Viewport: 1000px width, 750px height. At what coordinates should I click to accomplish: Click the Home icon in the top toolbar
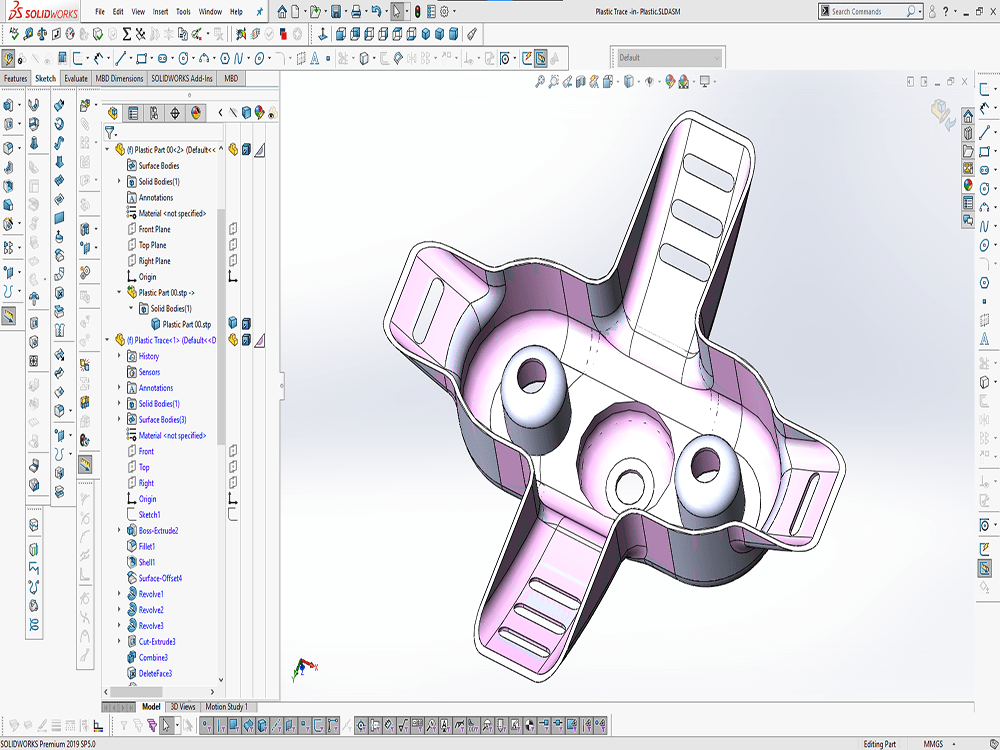(x=282, y=11)
